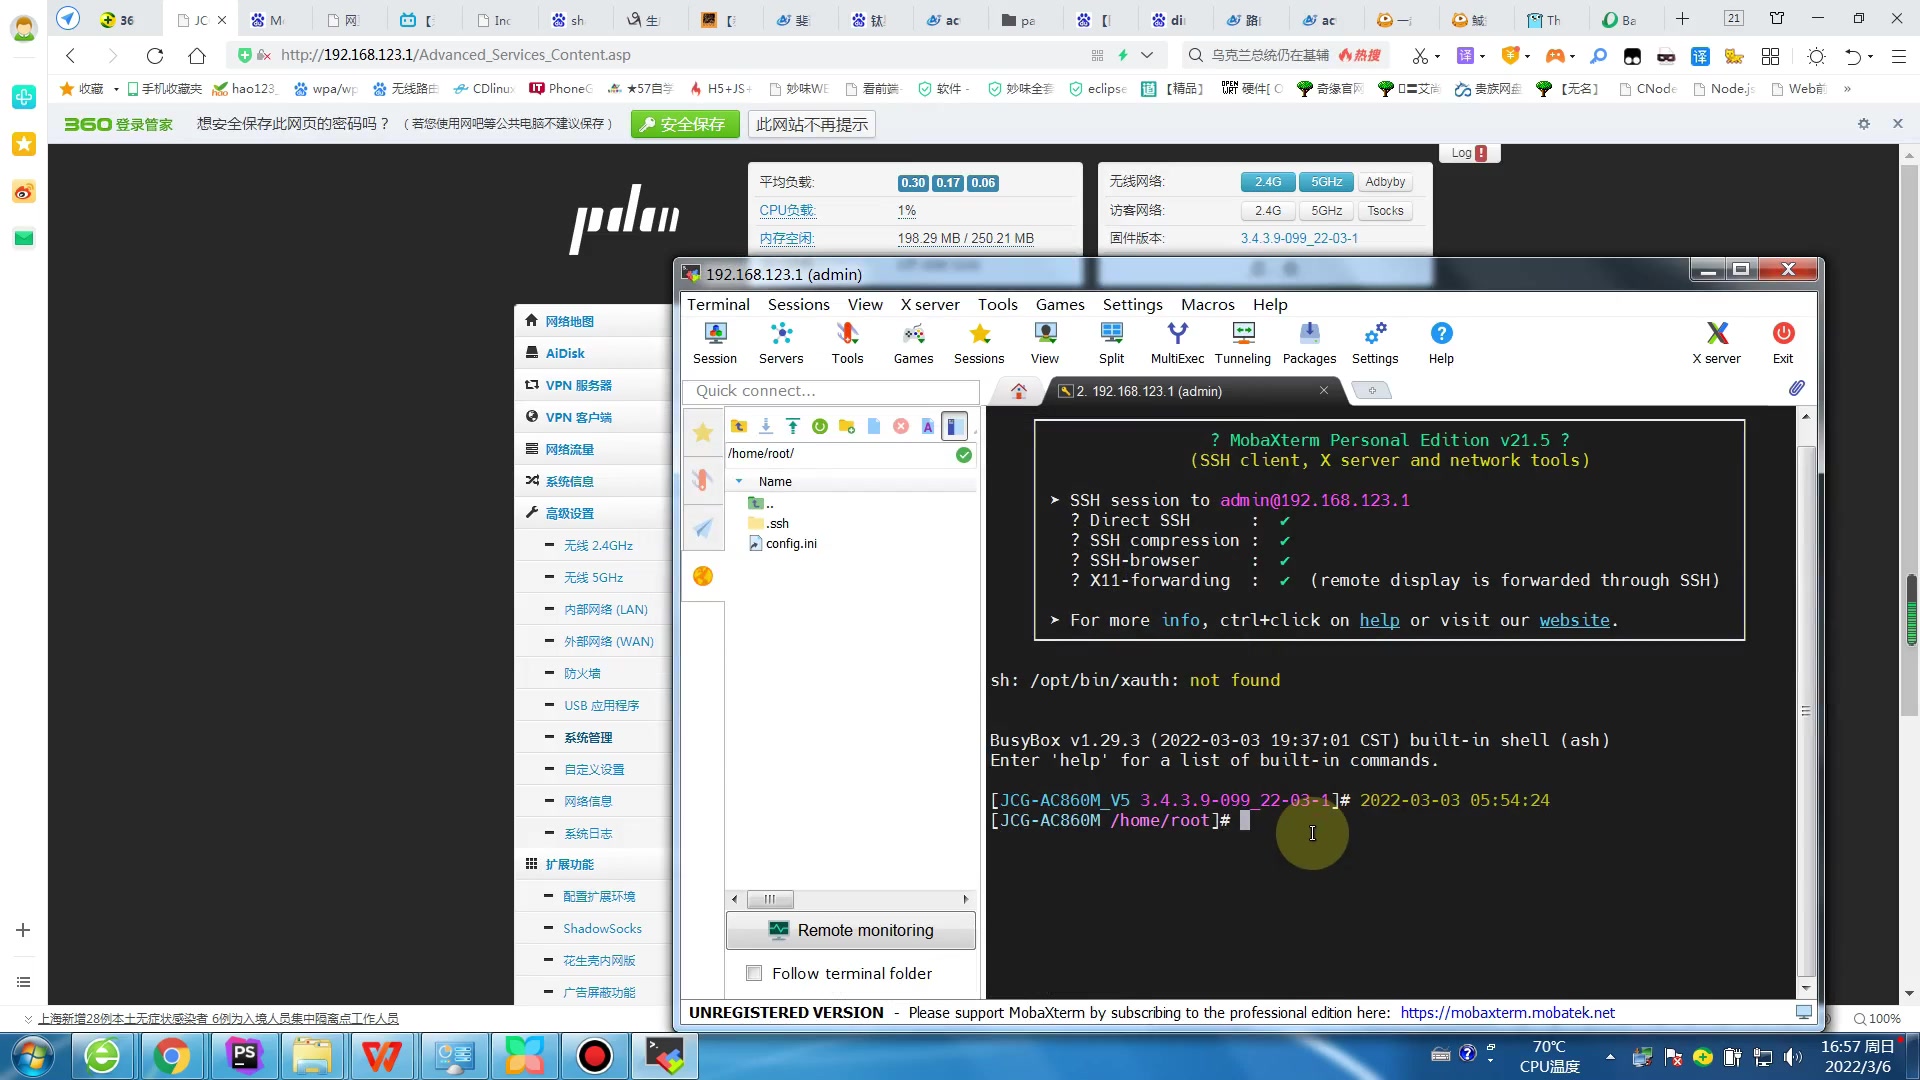Screen dimensions: 1920x1080
Task: Expand the 高级设置 sidebar section
Action: [x=569, y=513]
